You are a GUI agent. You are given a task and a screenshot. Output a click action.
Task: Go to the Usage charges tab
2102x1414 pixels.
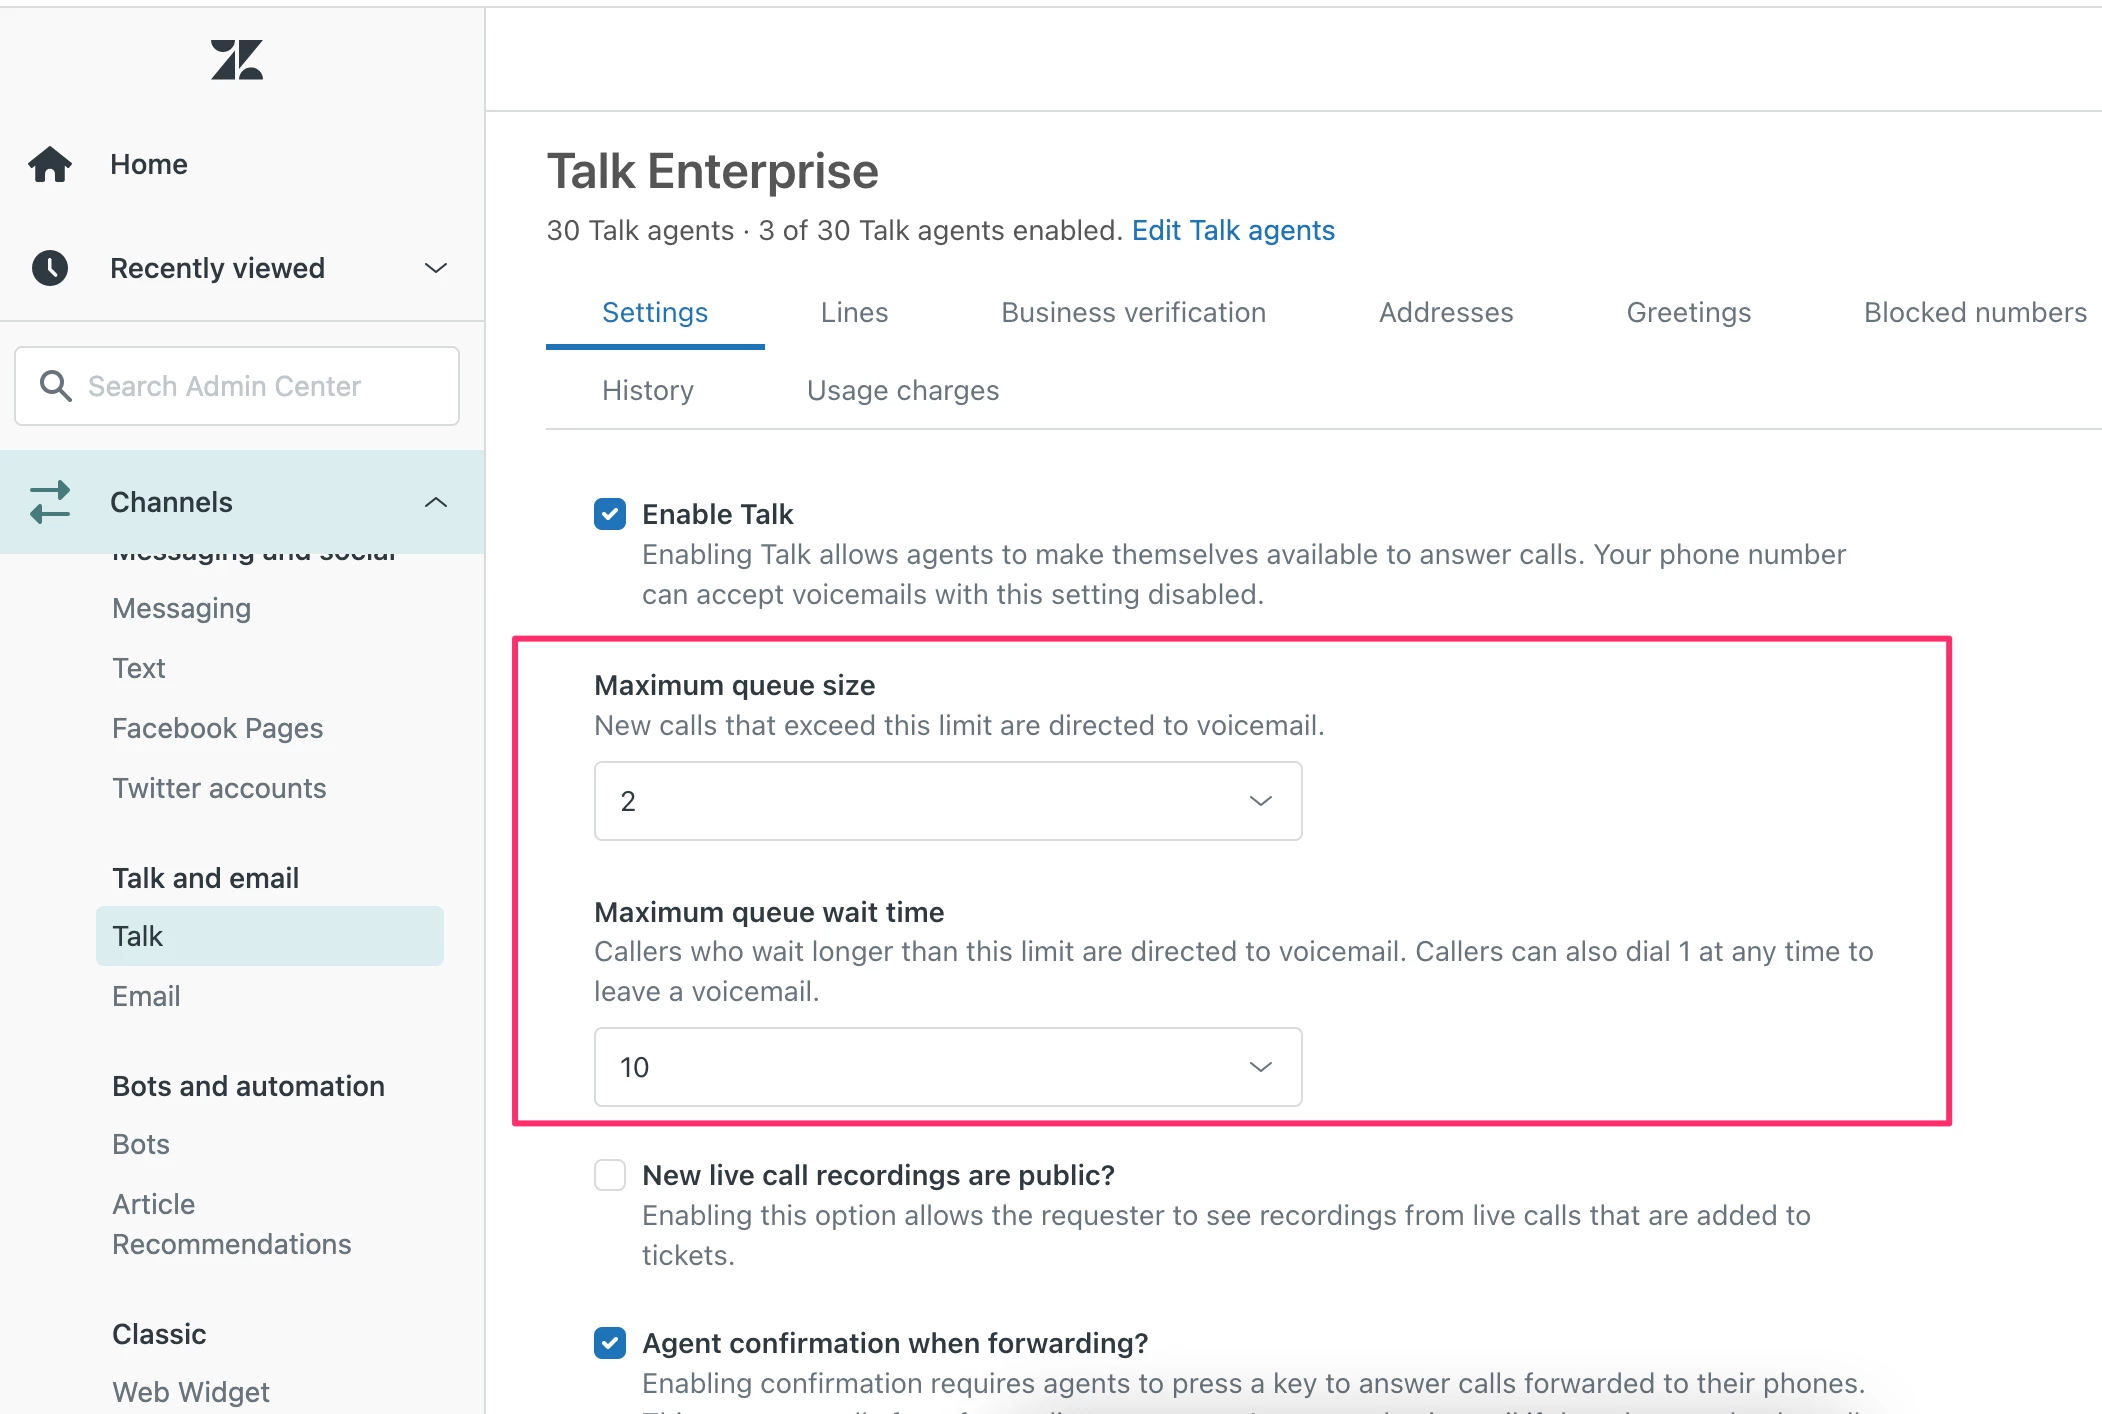(x=902, y=391)
